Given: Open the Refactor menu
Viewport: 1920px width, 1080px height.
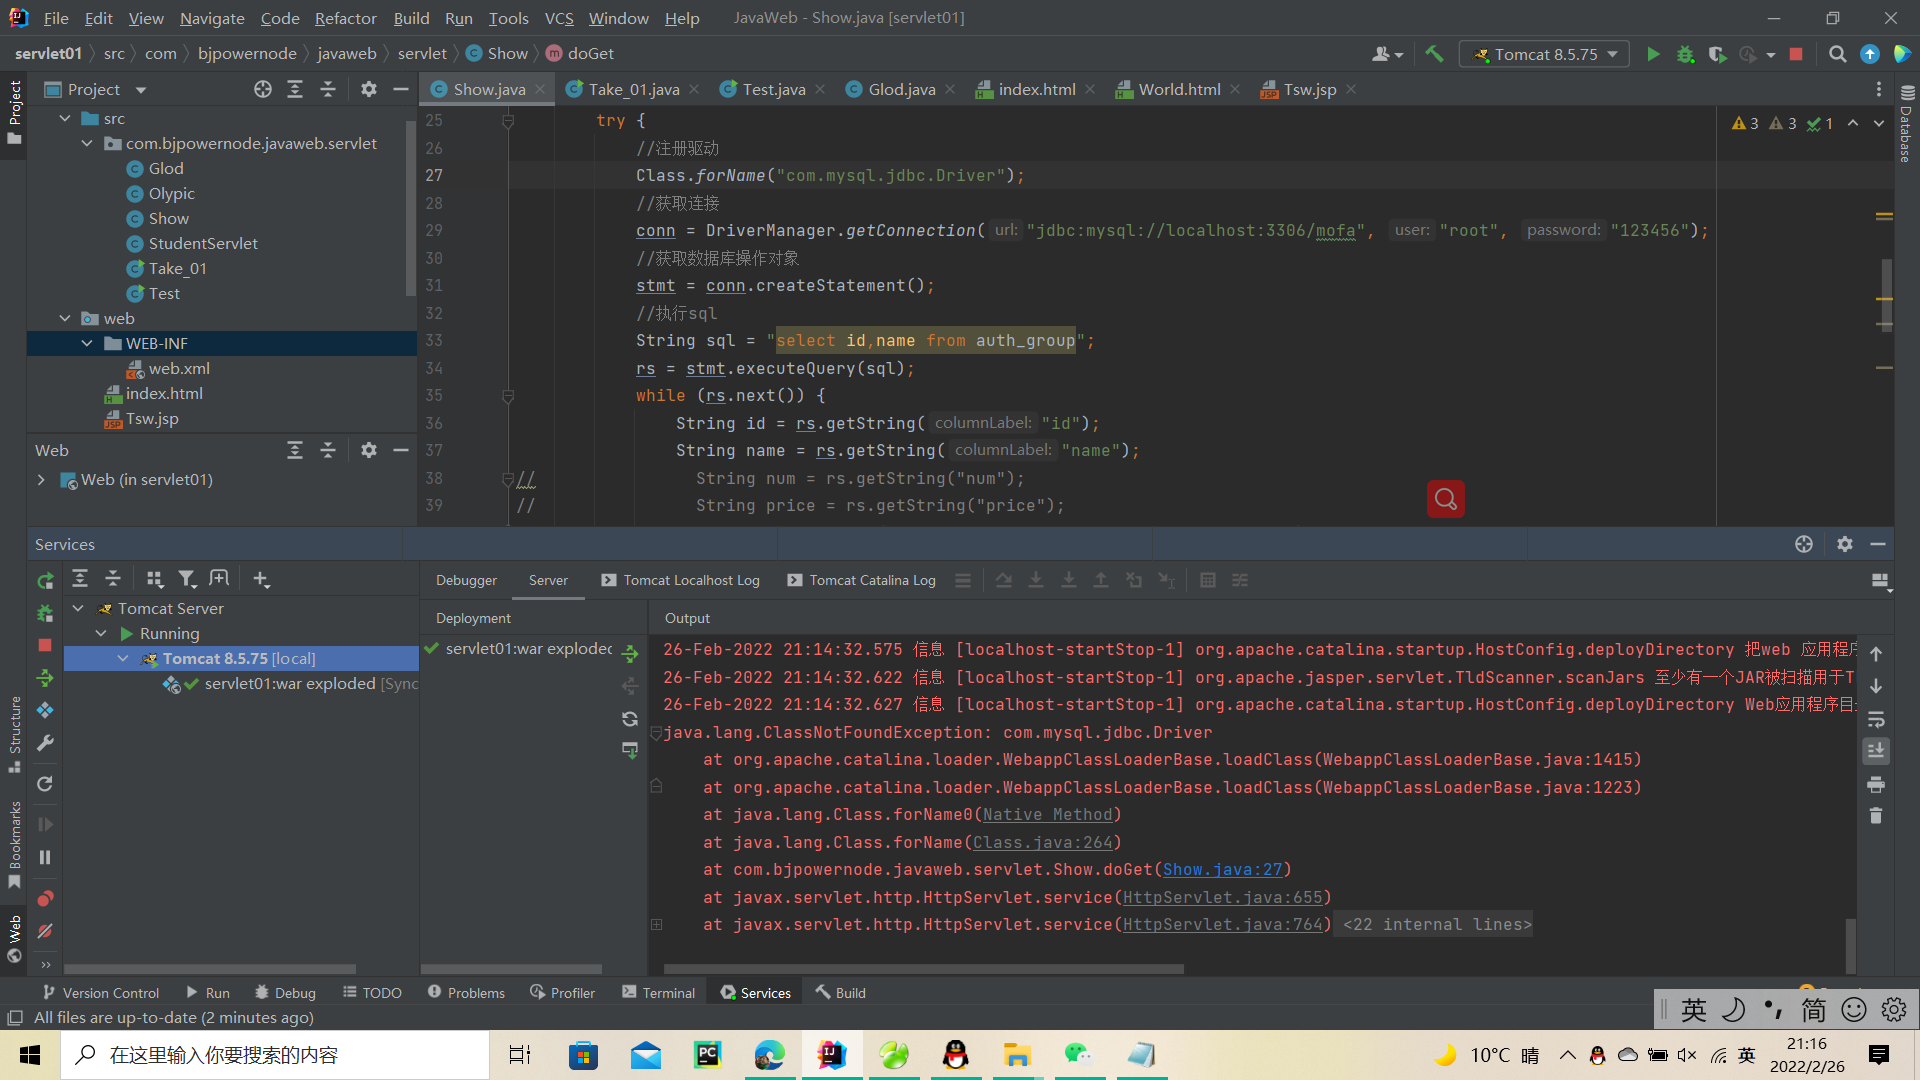Looking at the screenshot, I should coord(345,18).
